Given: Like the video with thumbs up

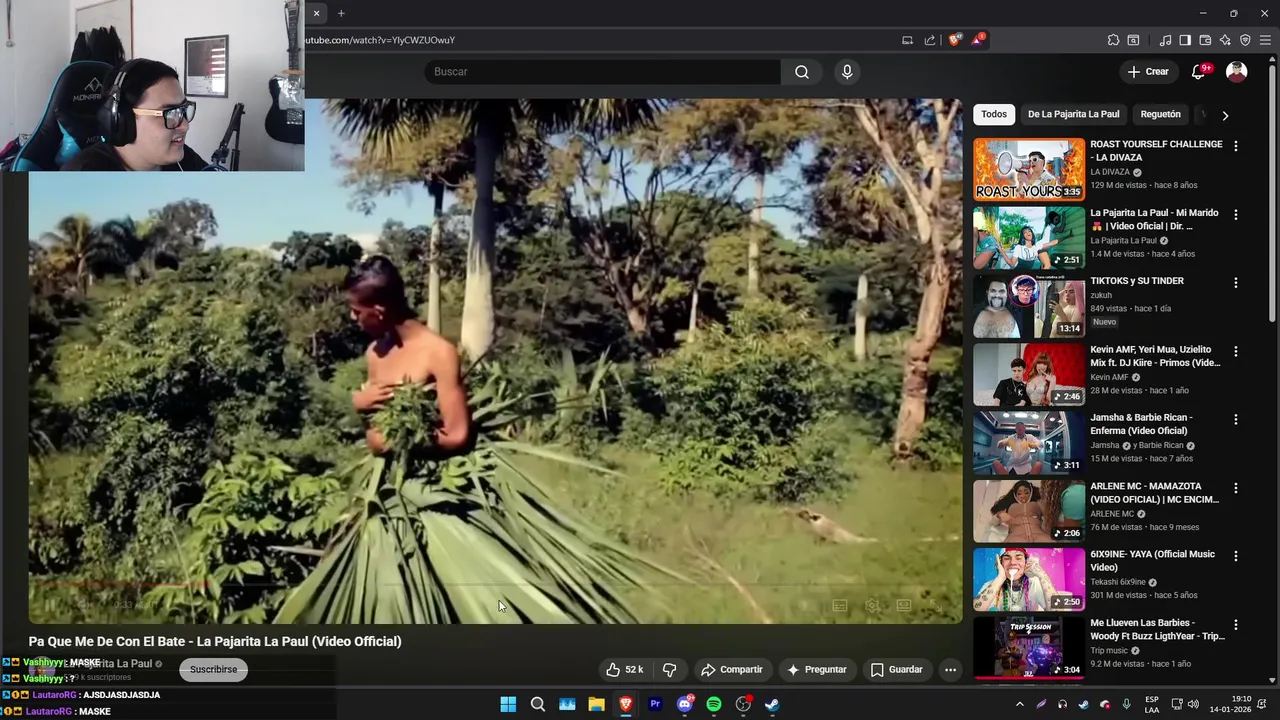Looking at the screenshot, I should [625, 670].
